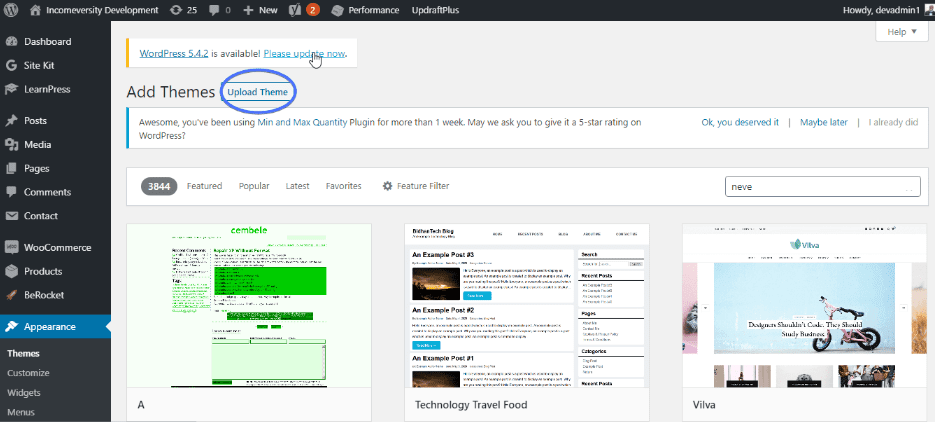The height and width of the screenshot is (422, 935).
Task: Click the Contact envelope icon
Action: coord(11,216)
